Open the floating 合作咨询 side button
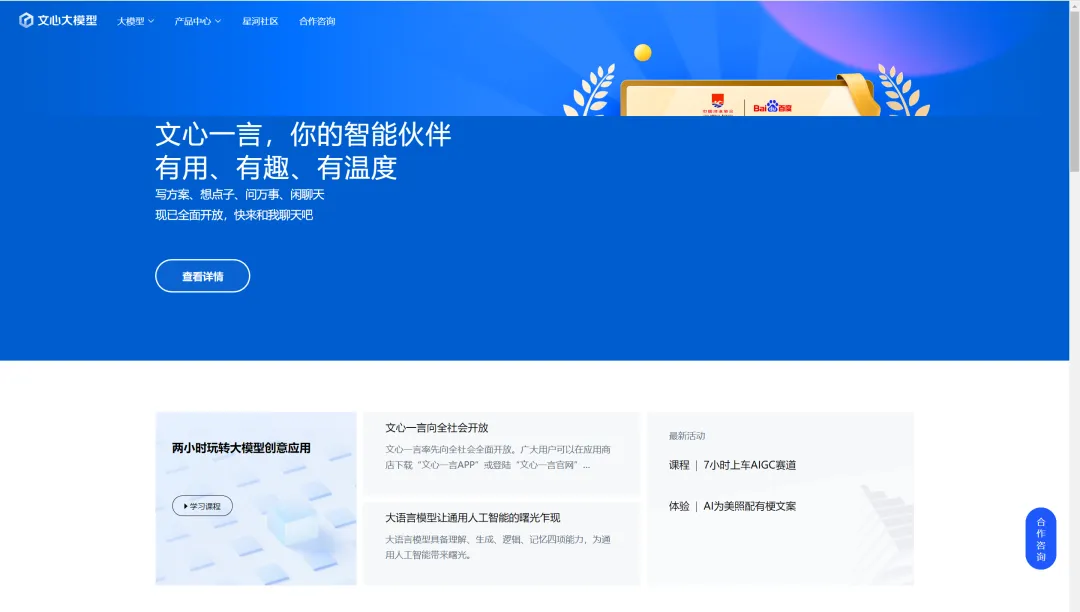1080x612 pixels. [x=1040, y=538]
